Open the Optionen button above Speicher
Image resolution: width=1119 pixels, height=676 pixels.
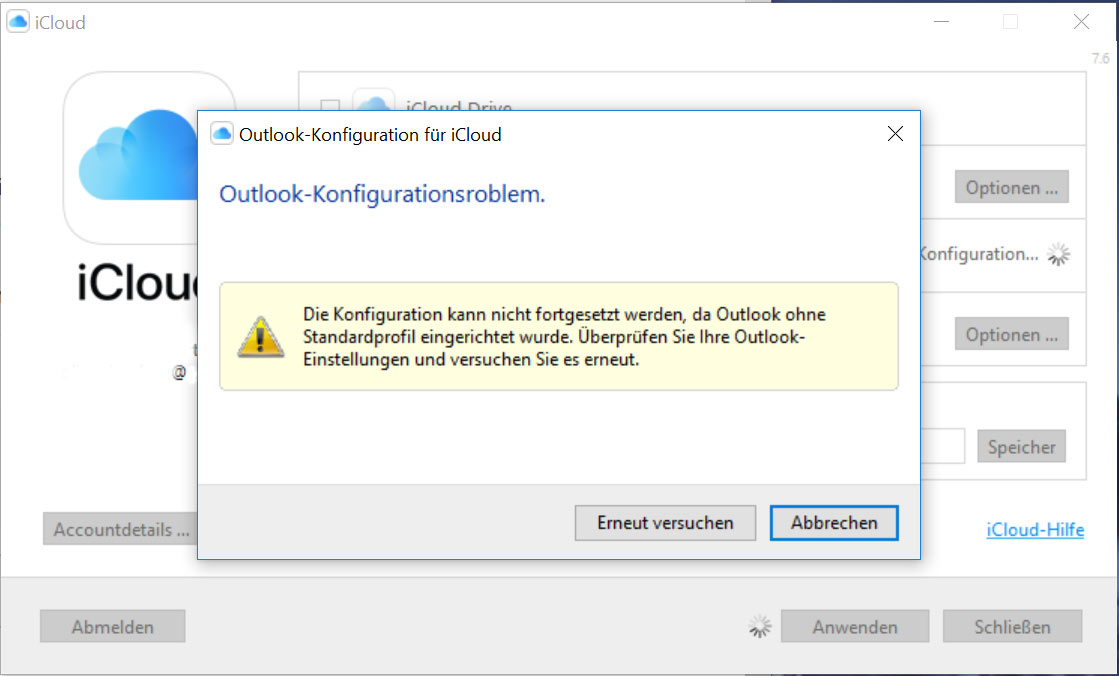point(1011,334)
